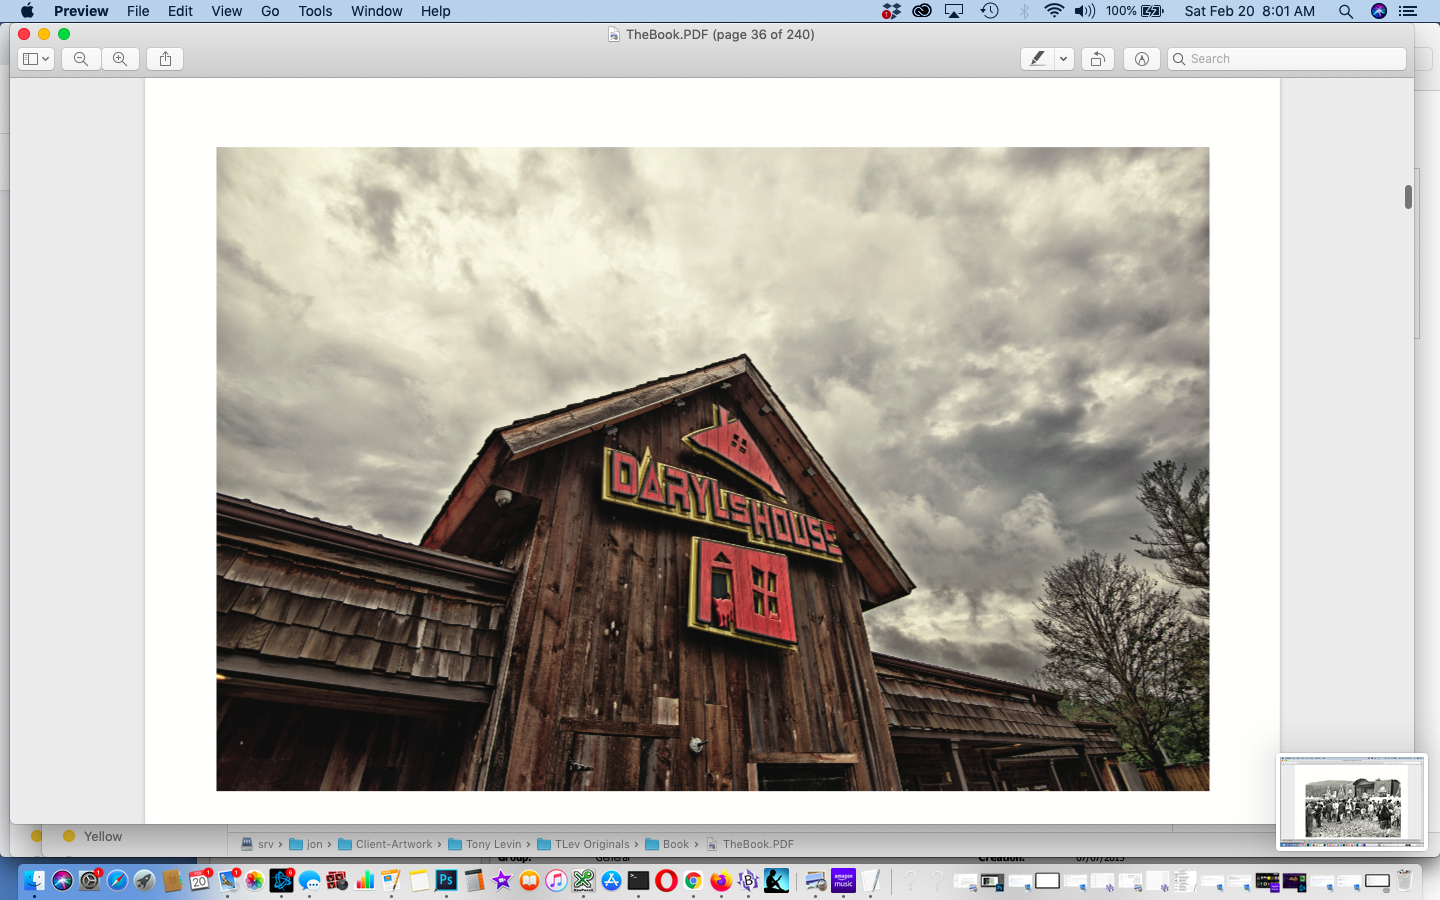Open the Wi-Fi menu
This screenshot has height=900, width=1440.
coord(1054,11)
